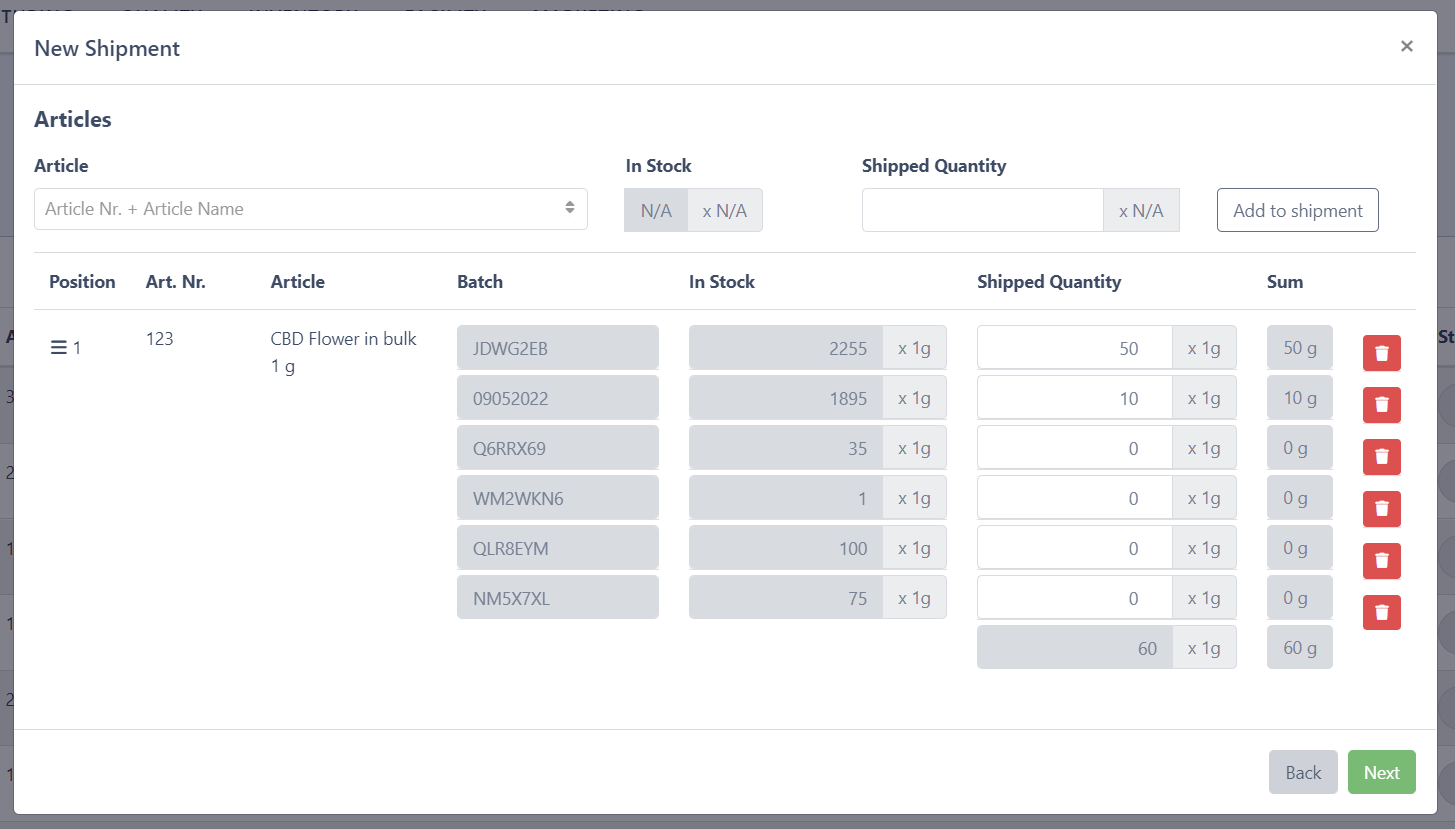
Task: Edit shipped quantity for batch Q6RRX69
Action: [x=1074, y=448]
